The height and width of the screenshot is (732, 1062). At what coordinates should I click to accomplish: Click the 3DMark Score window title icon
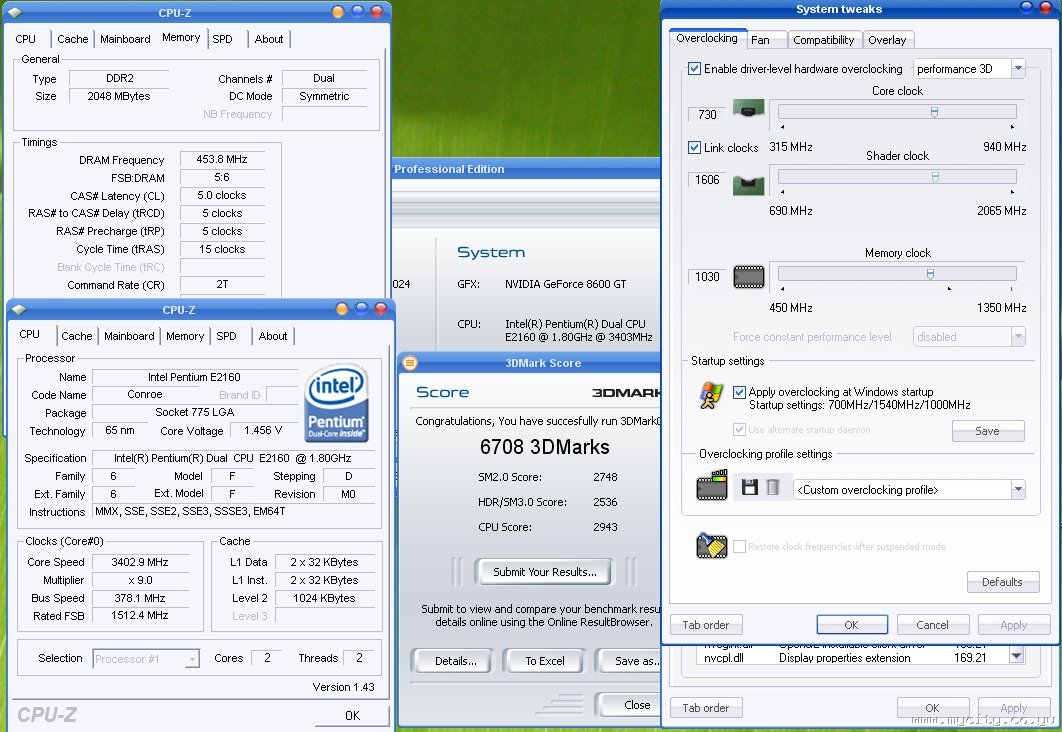[410, 363]
